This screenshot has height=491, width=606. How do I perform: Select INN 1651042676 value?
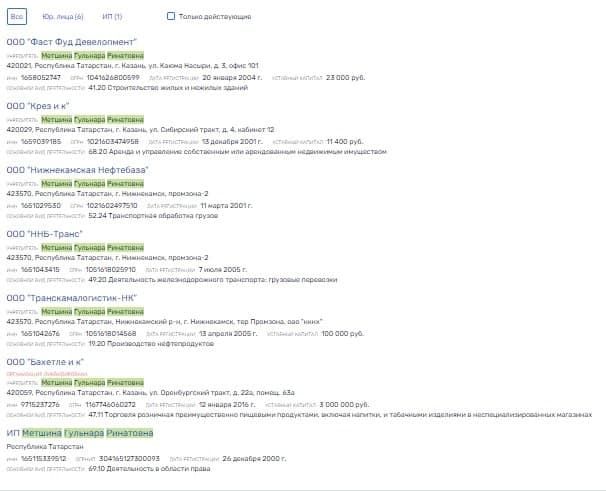click(40, 334)
